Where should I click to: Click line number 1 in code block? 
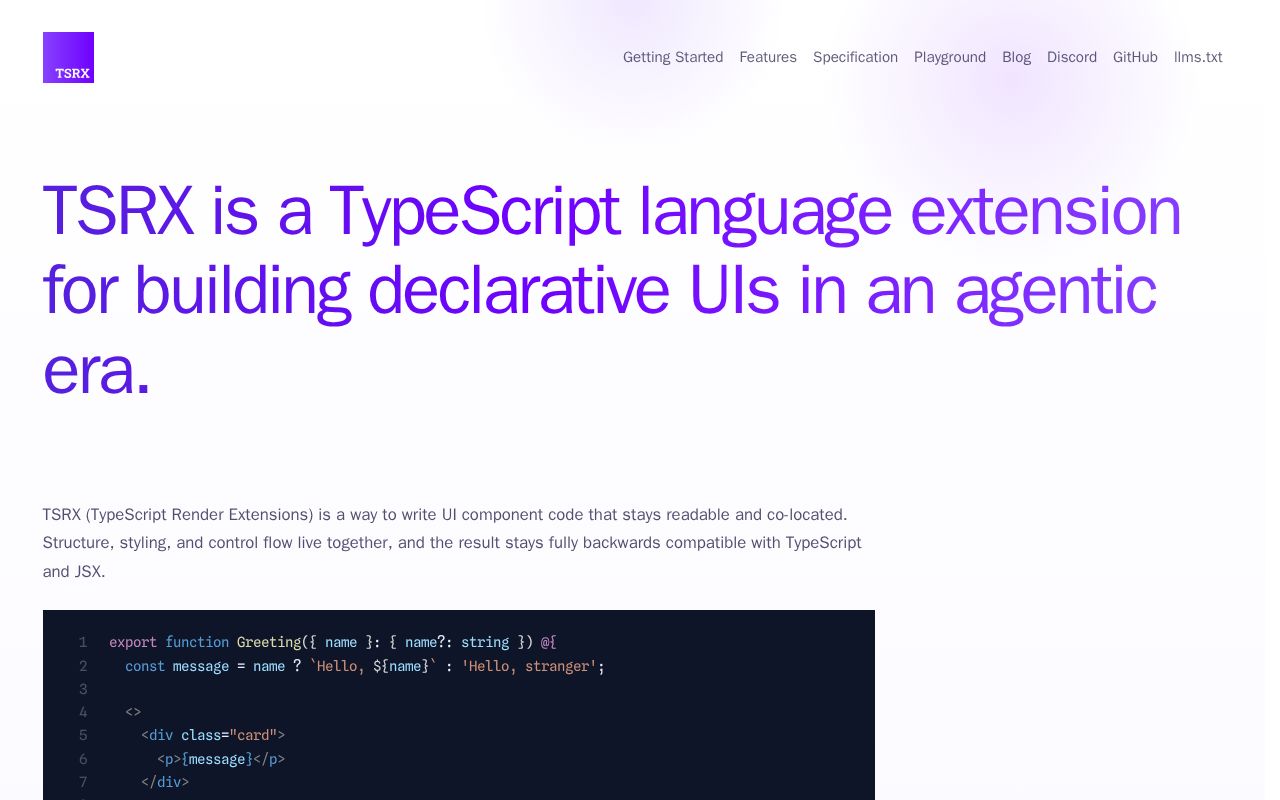[x=83, y=642]
